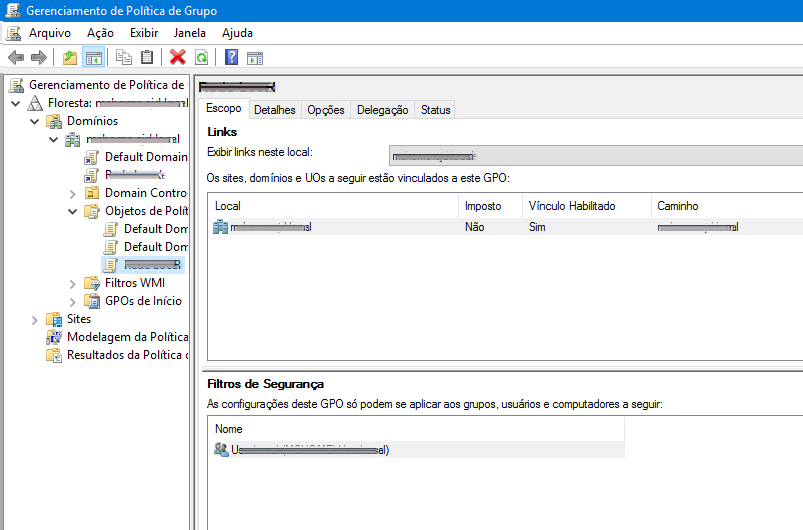Click the green Refresh toolbar icon
The image size is (803, 530).
tap(201, 58)
